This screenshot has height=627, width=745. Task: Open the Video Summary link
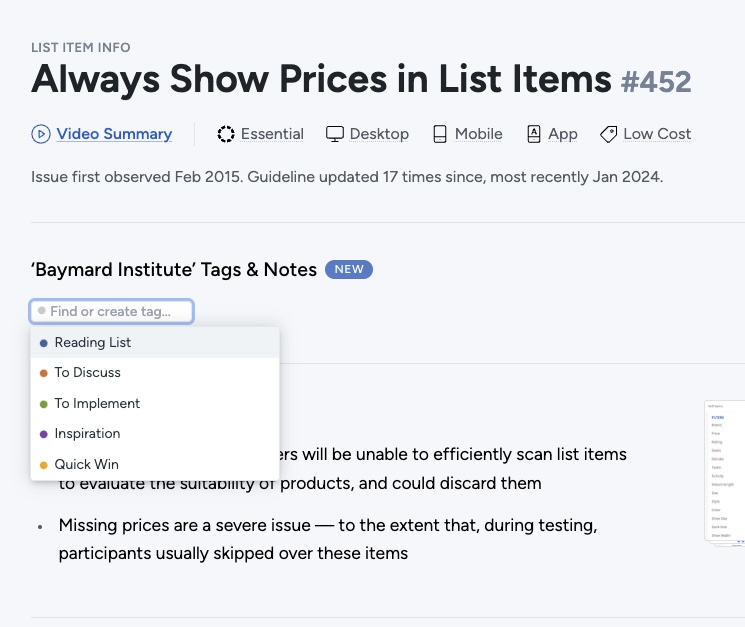point(114,134)
